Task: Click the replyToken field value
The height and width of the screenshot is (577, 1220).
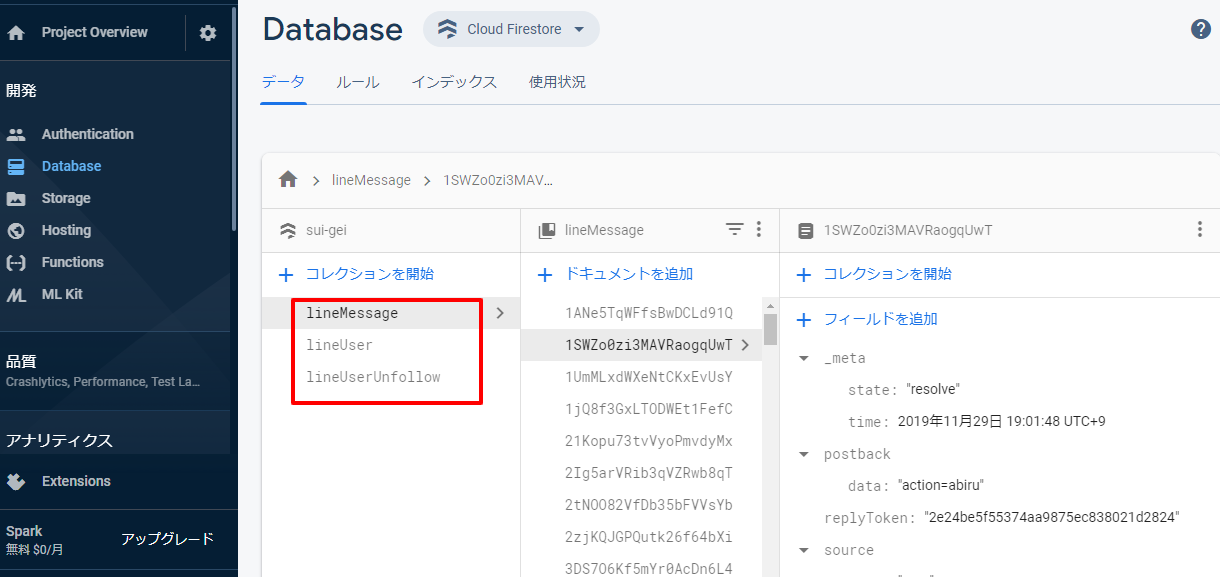Action: pyautogui.click(x=1052, y=518)
